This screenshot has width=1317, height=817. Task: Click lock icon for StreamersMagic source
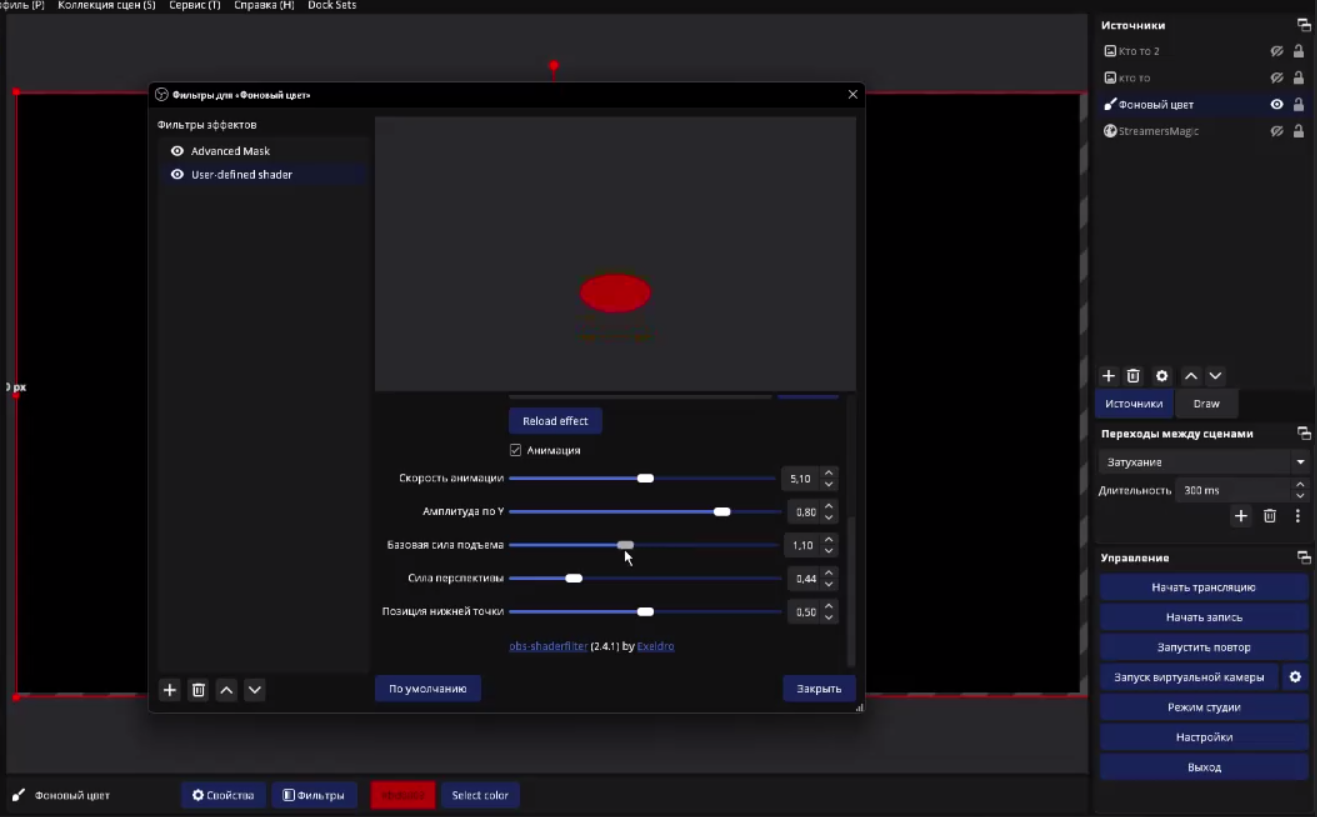tap(1299, 131)
